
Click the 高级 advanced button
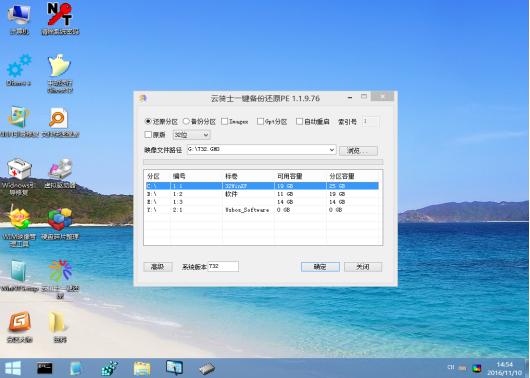tap(158, 267)
